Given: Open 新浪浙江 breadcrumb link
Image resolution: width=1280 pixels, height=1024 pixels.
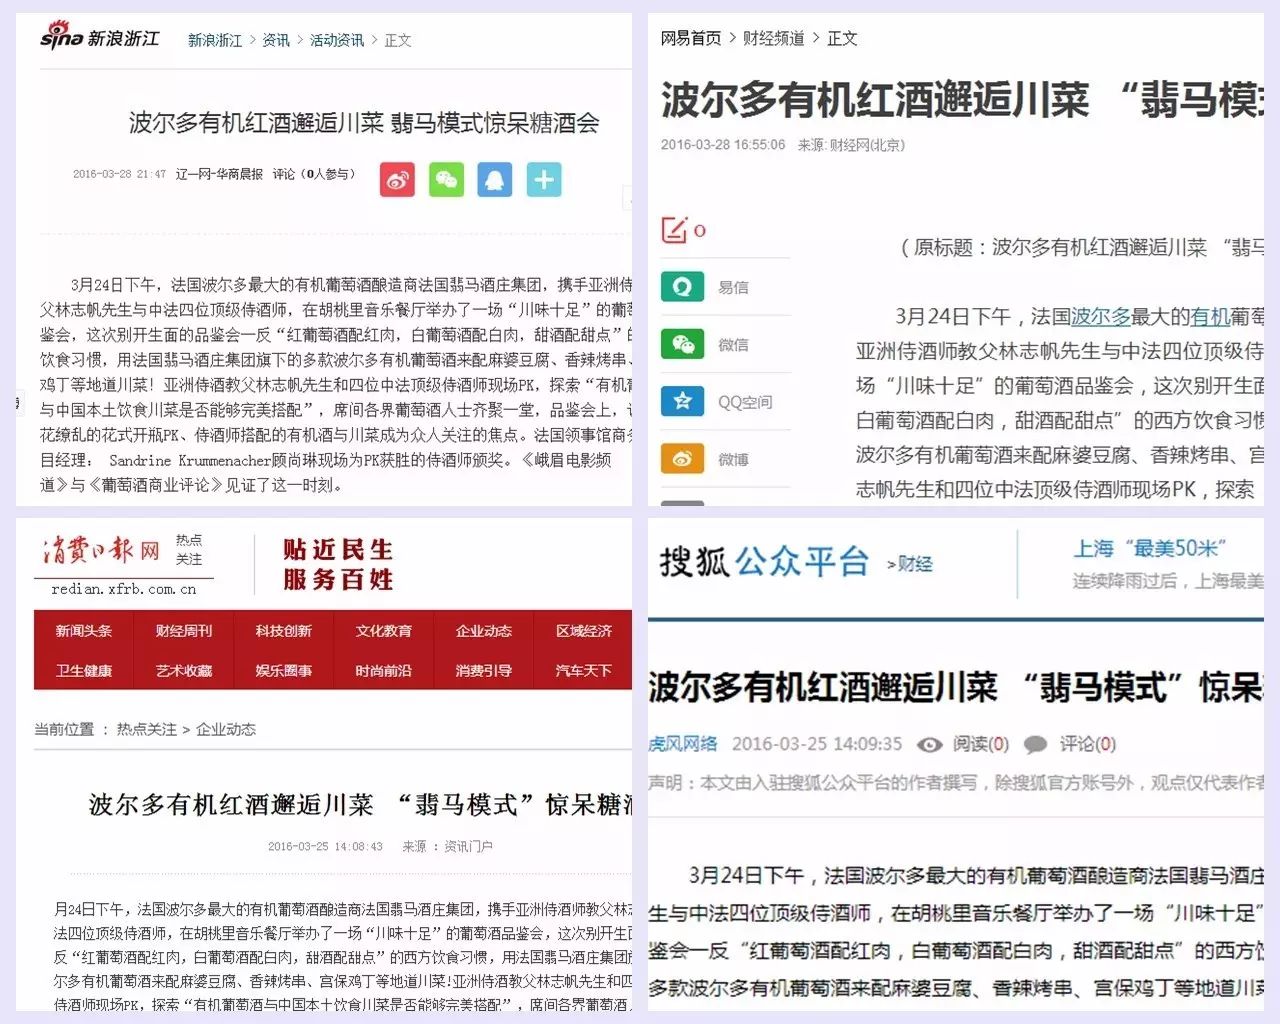Looking at the screenshot, I should (215, 40).
